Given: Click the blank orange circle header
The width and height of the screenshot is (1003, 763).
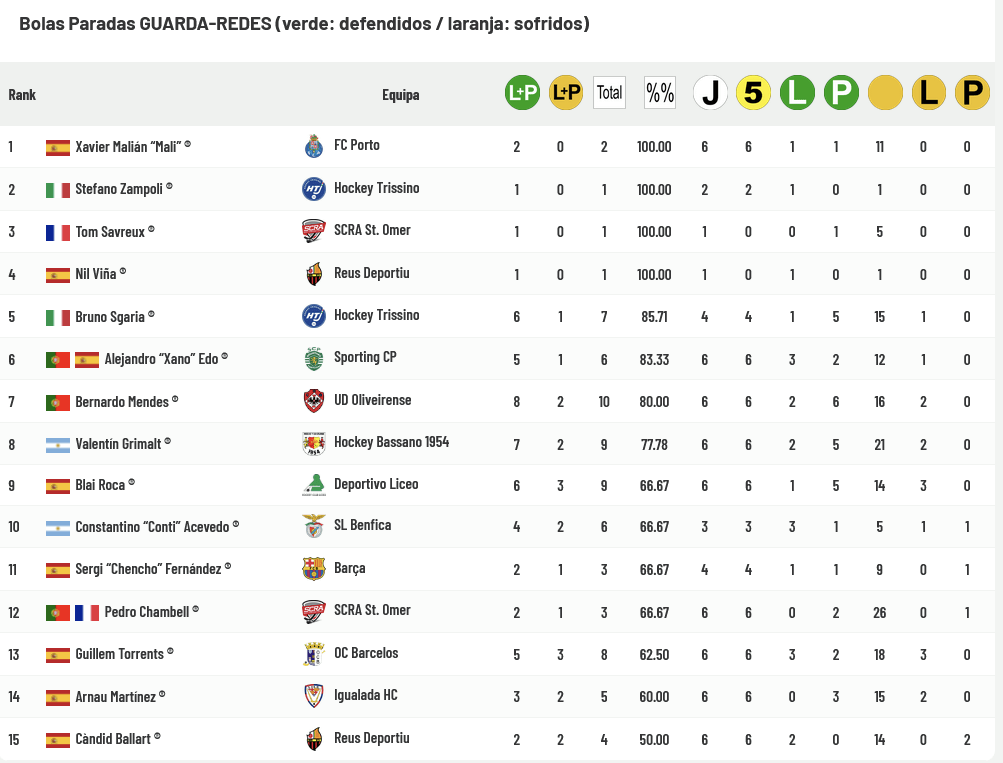Looking at the screenshot, I should (884, 93).
